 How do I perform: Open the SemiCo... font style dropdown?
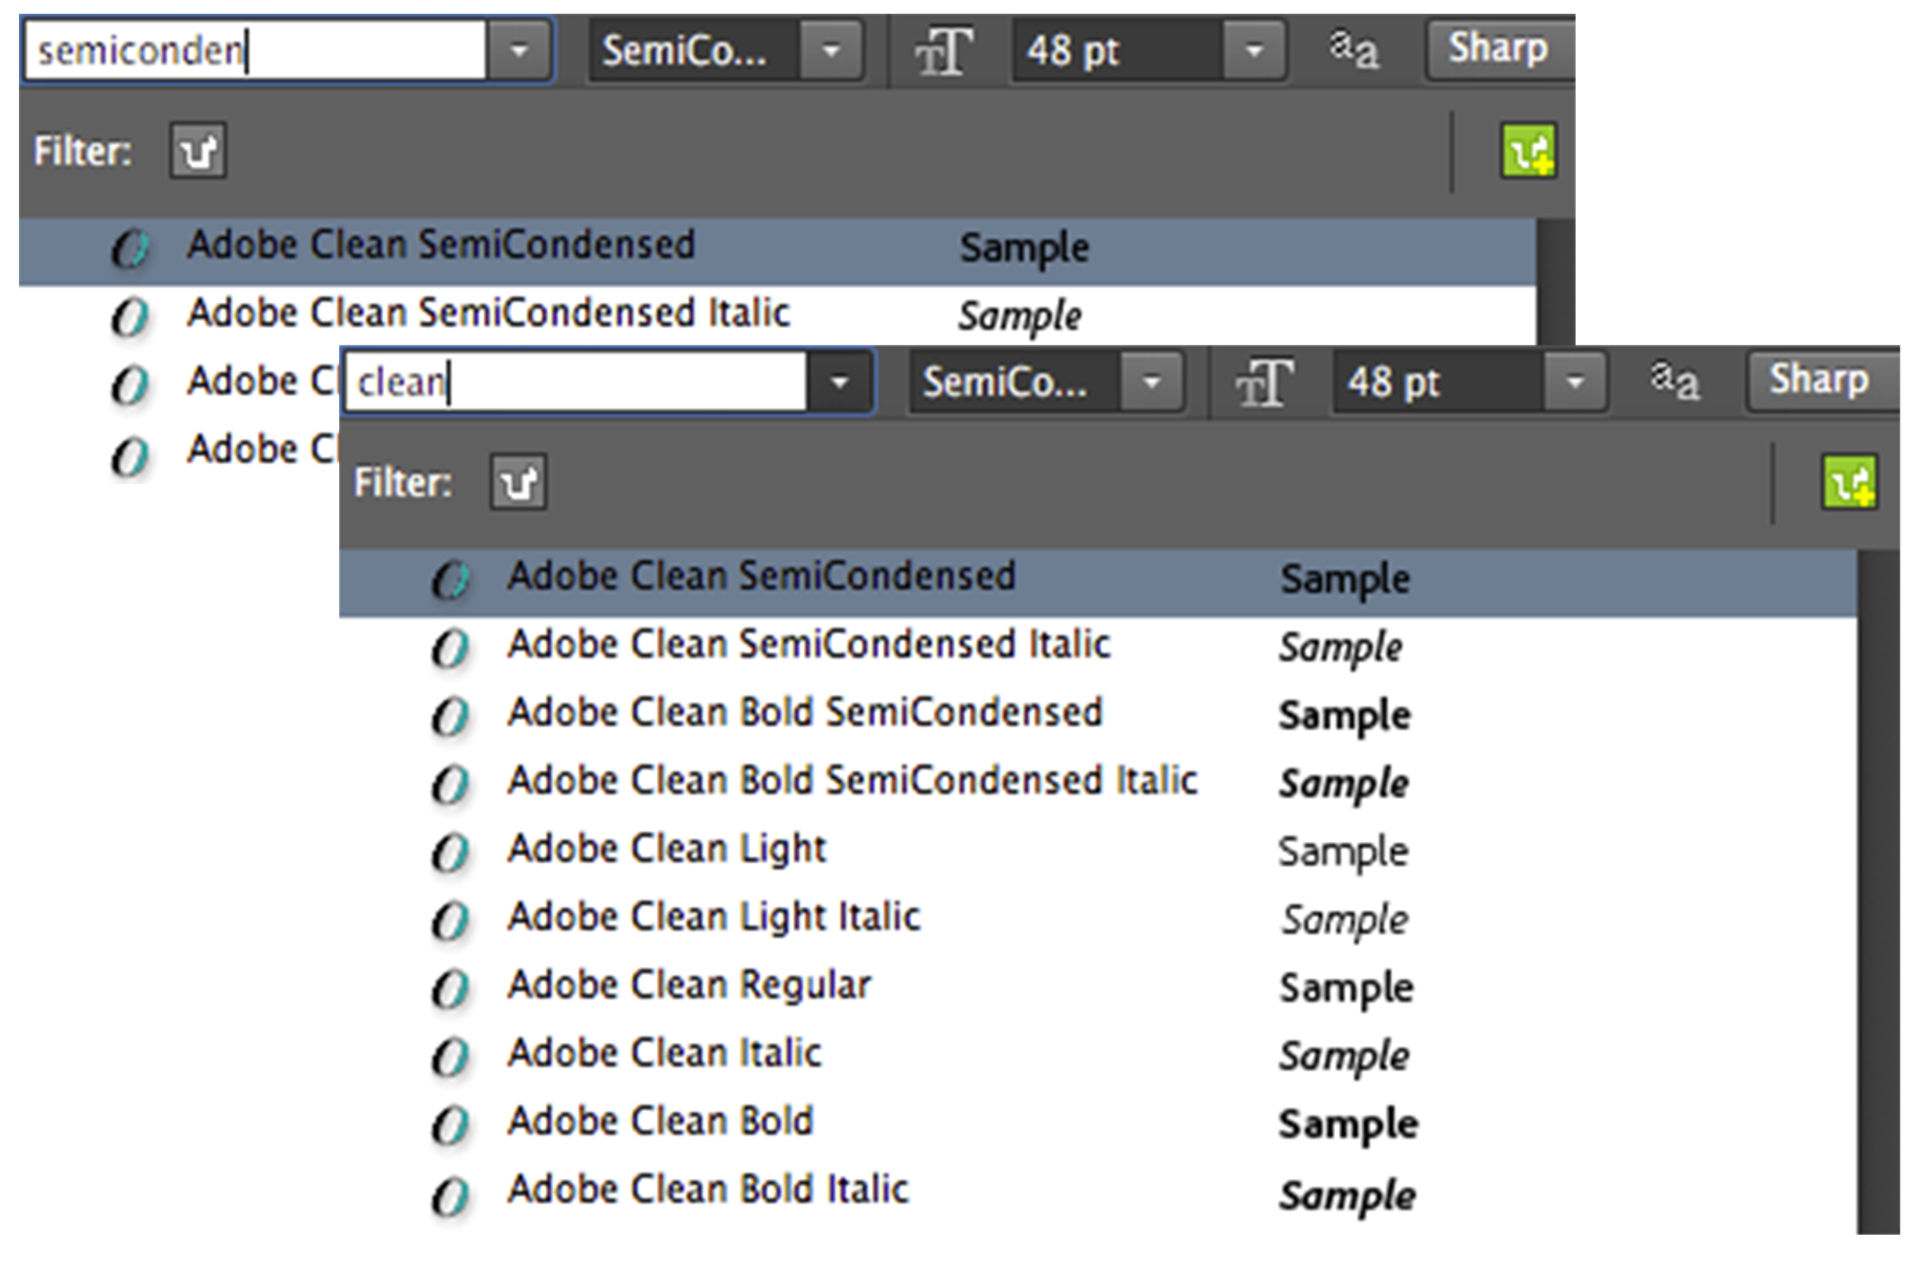1153,382
